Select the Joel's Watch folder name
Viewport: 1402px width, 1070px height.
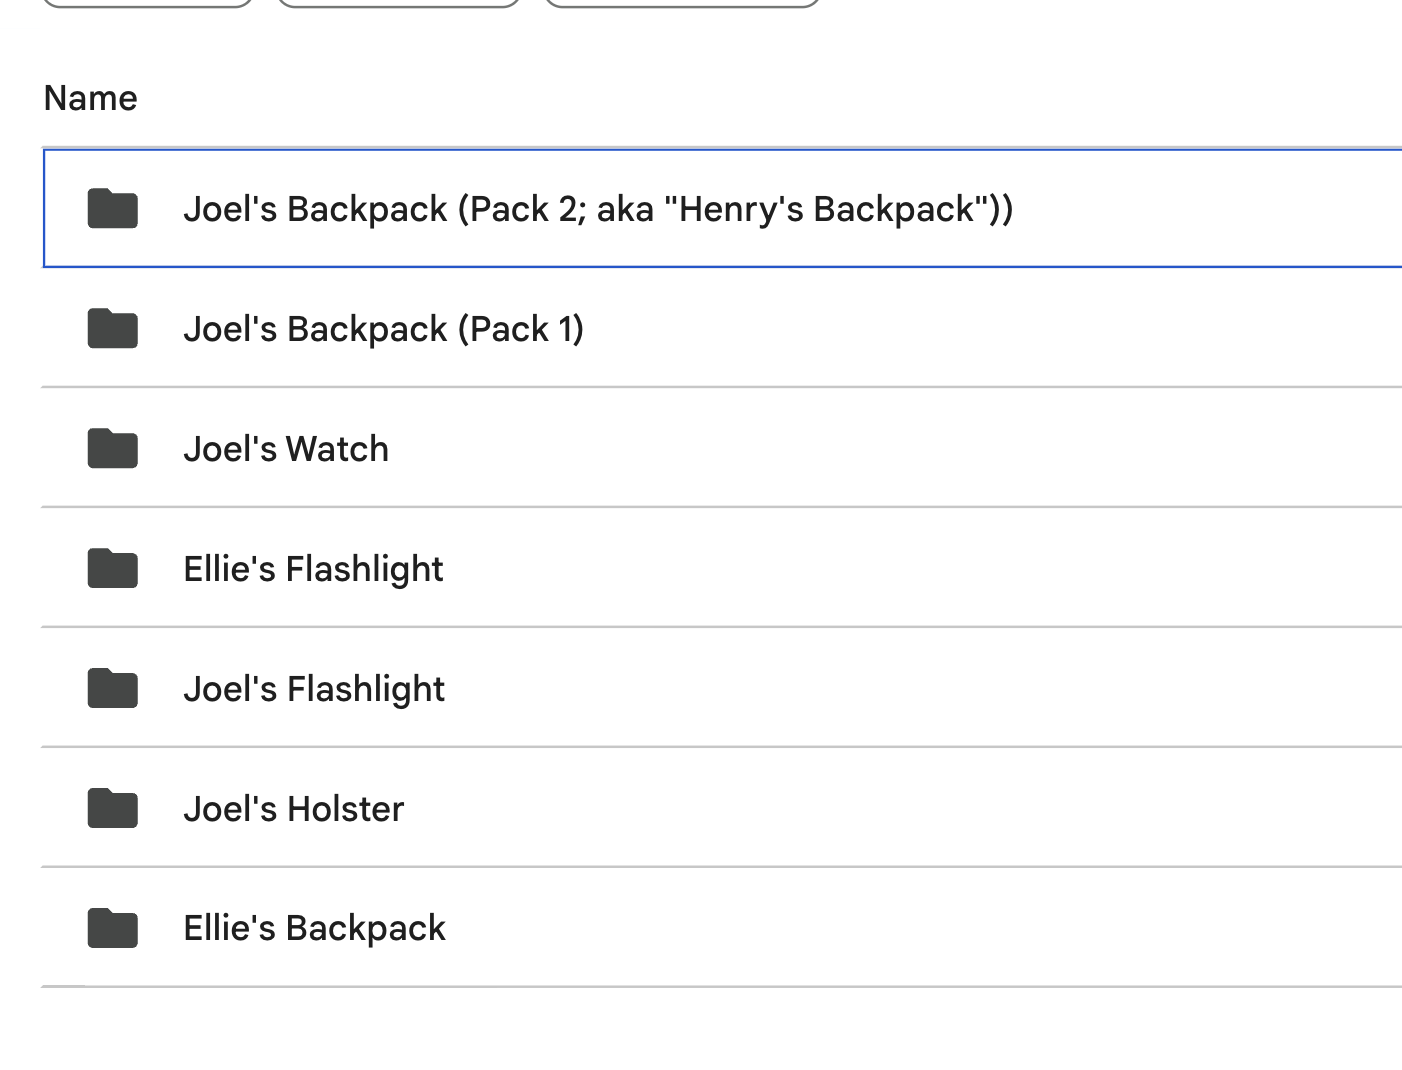pos(286,449)
